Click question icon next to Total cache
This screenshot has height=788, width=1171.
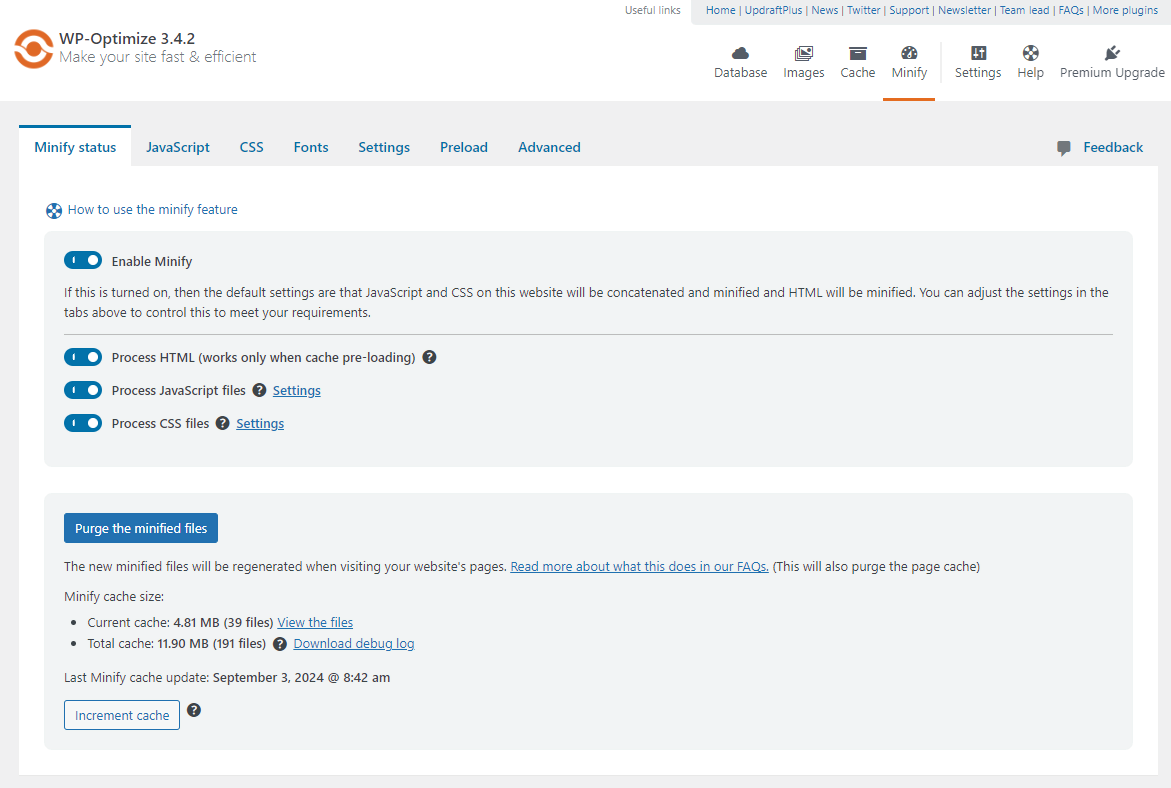(280, 644)
